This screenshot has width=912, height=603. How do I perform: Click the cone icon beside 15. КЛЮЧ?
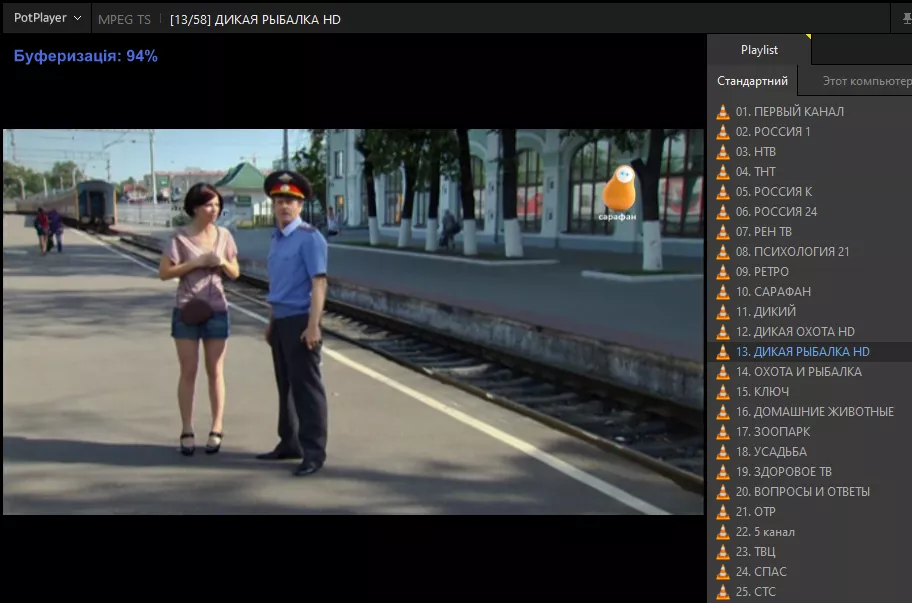[723, 392]
